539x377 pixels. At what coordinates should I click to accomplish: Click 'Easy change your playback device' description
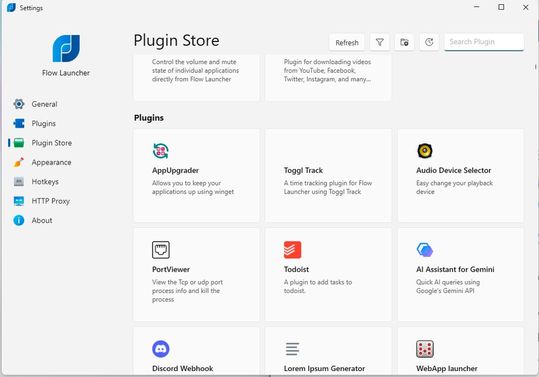point(454,187)
